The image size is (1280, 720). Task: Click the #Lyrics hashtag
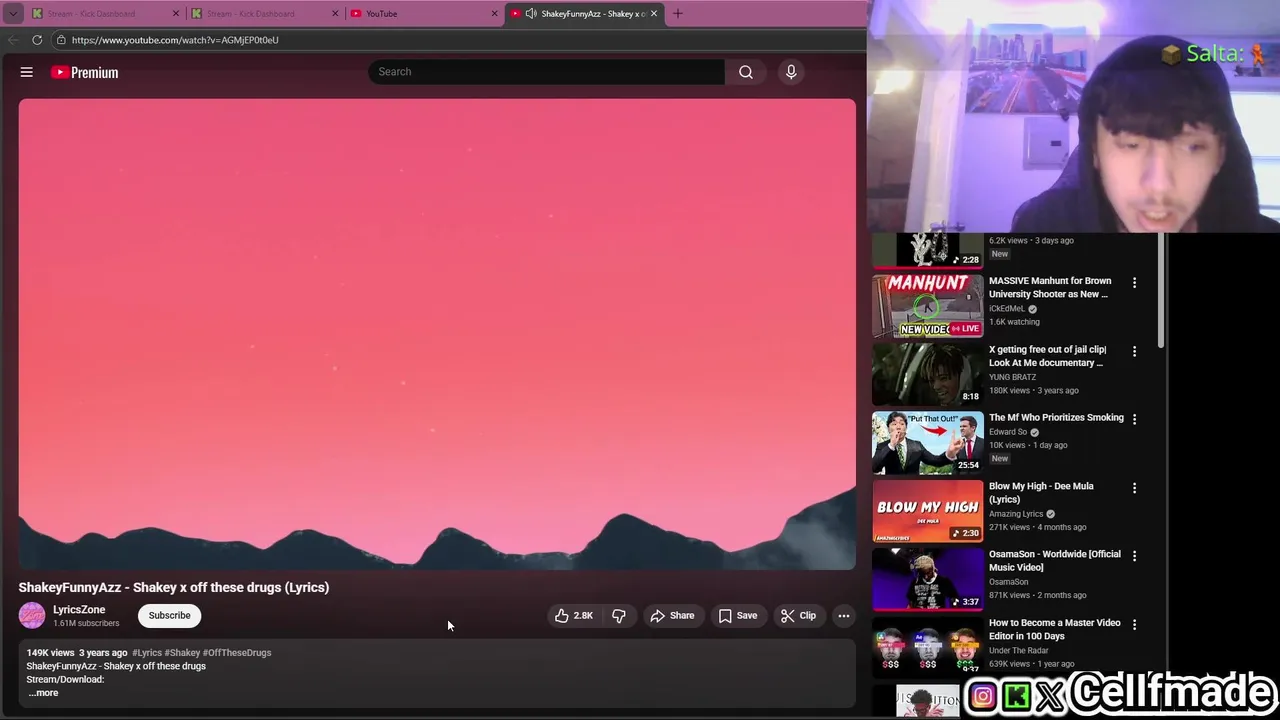pos(147,652)
